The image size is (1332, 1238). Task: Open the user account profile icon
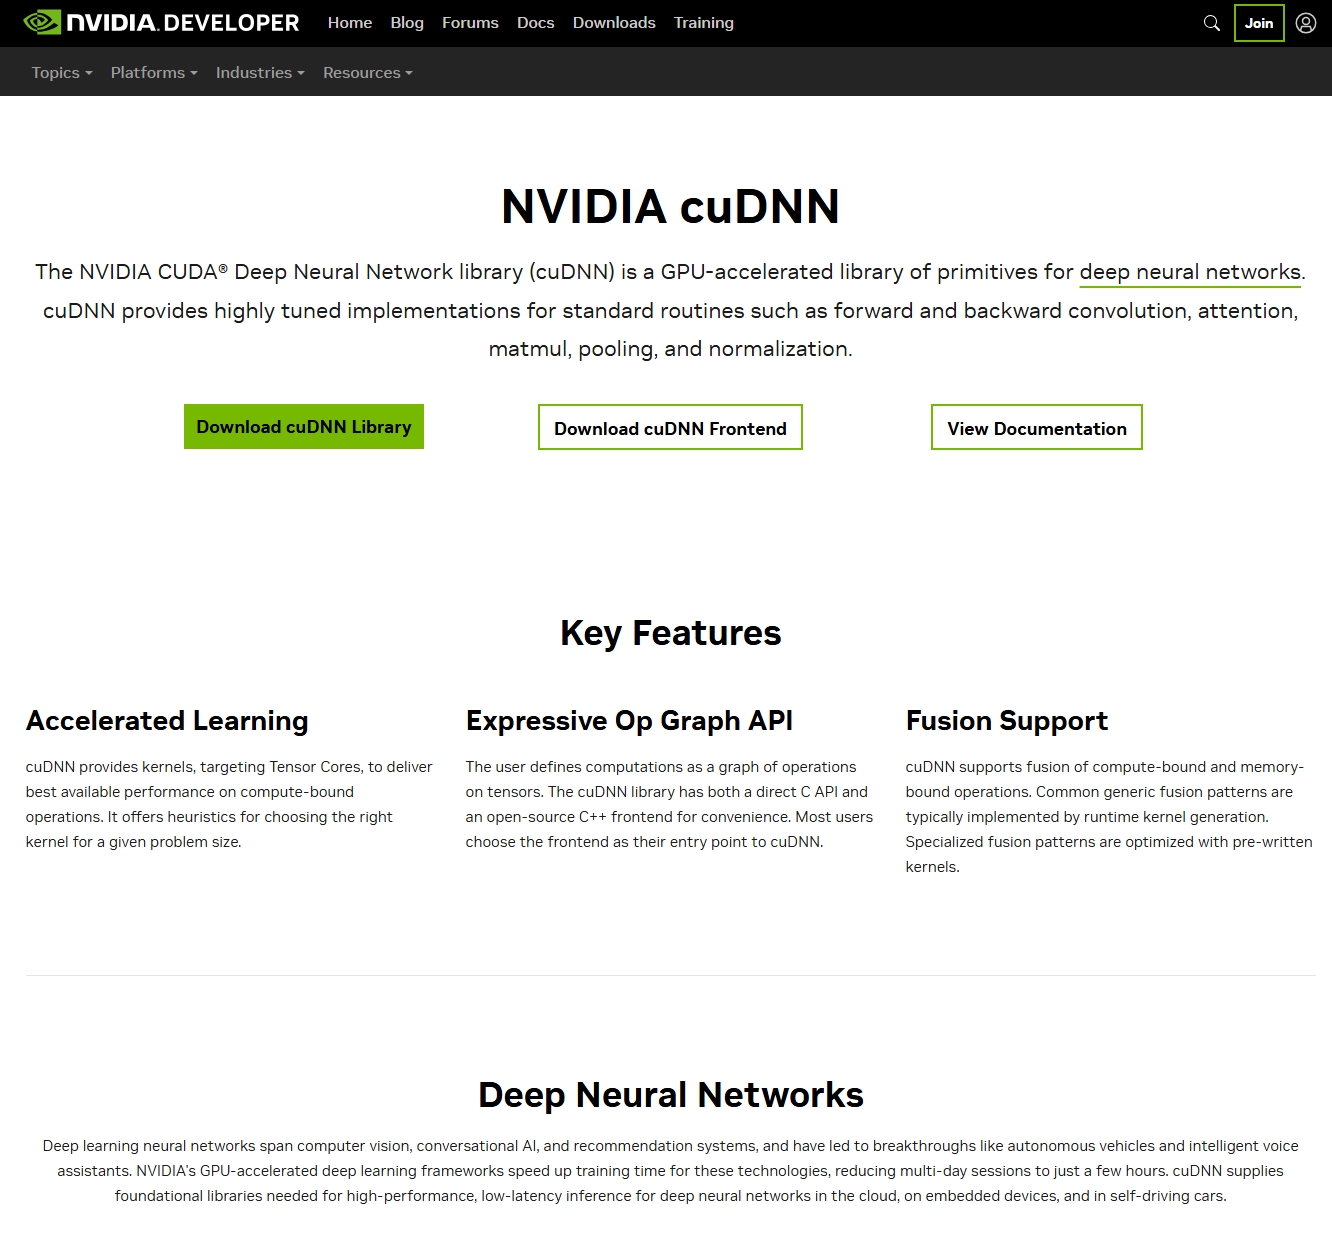(1306, 23)
